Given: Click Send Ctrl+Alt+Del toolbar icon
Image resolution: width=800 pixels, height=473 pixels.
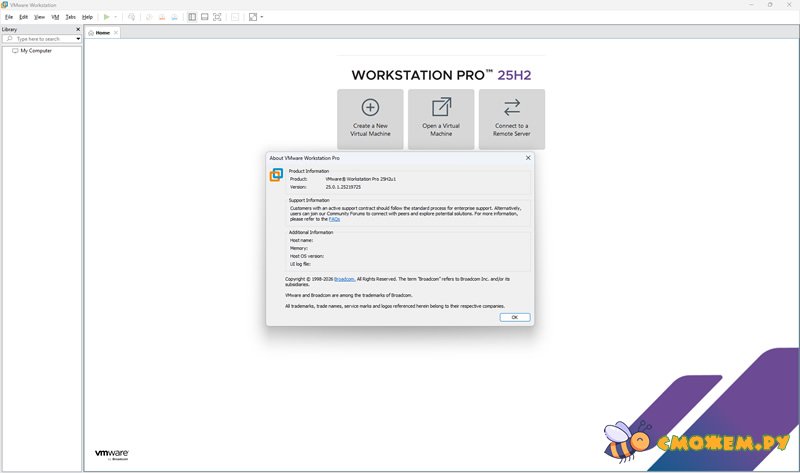Looking at the screenshot, I should tap(132, 17).
